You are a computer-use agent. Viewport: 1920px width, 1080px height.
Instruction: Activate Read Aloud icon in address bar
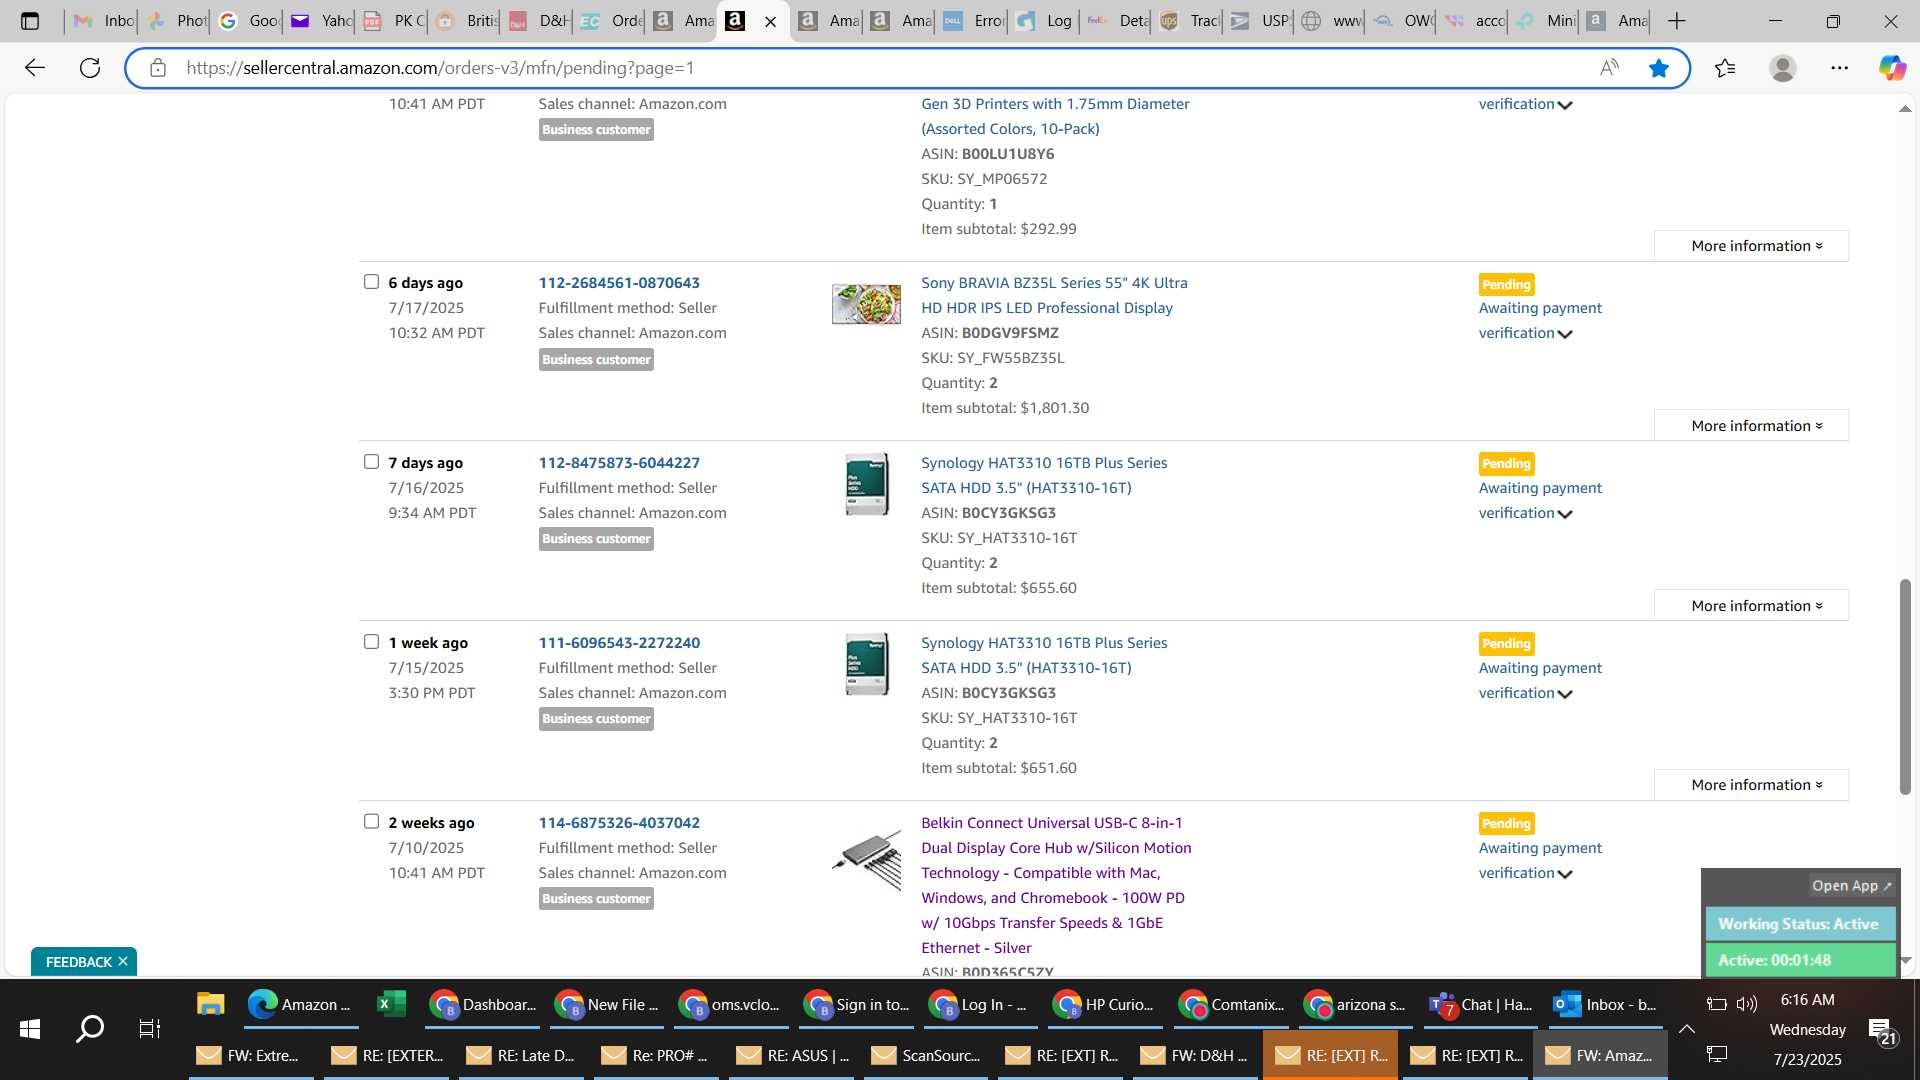click(x=1609, y=68)
